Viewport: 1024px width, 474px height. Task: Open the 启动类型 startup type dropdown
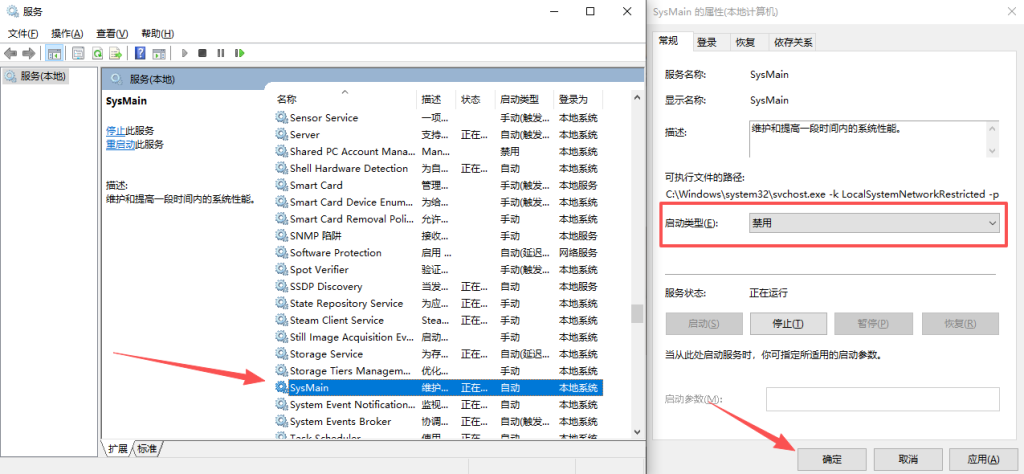874,223
